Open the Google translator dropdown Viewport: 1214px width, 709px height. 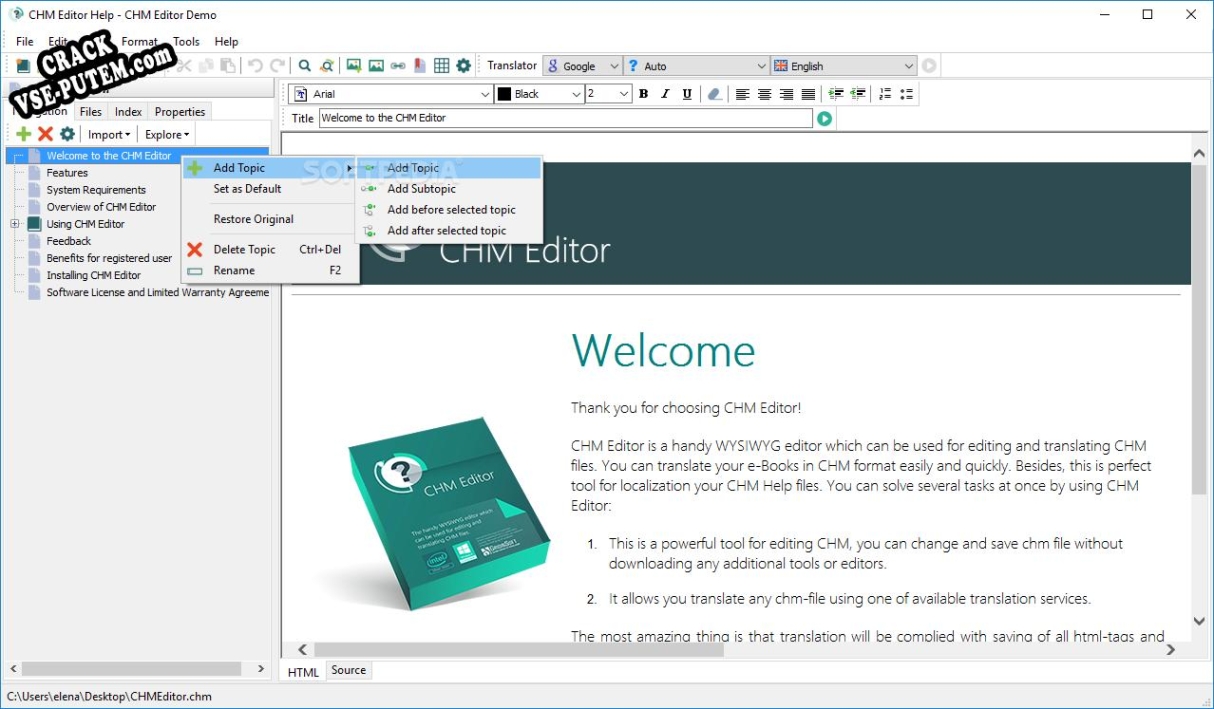coord(583,66)
